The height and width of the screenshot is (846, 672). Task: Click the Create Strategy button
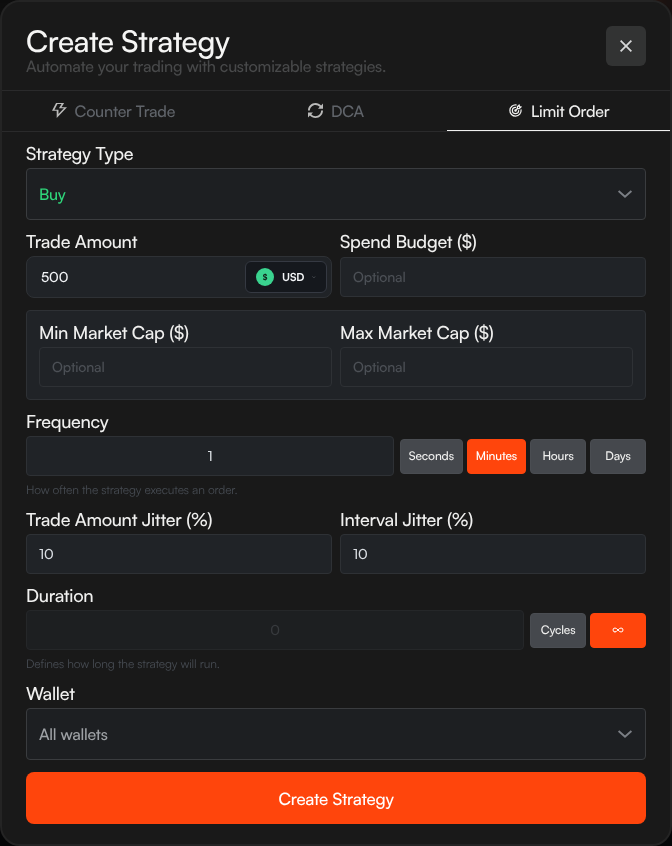click(336, 798)
